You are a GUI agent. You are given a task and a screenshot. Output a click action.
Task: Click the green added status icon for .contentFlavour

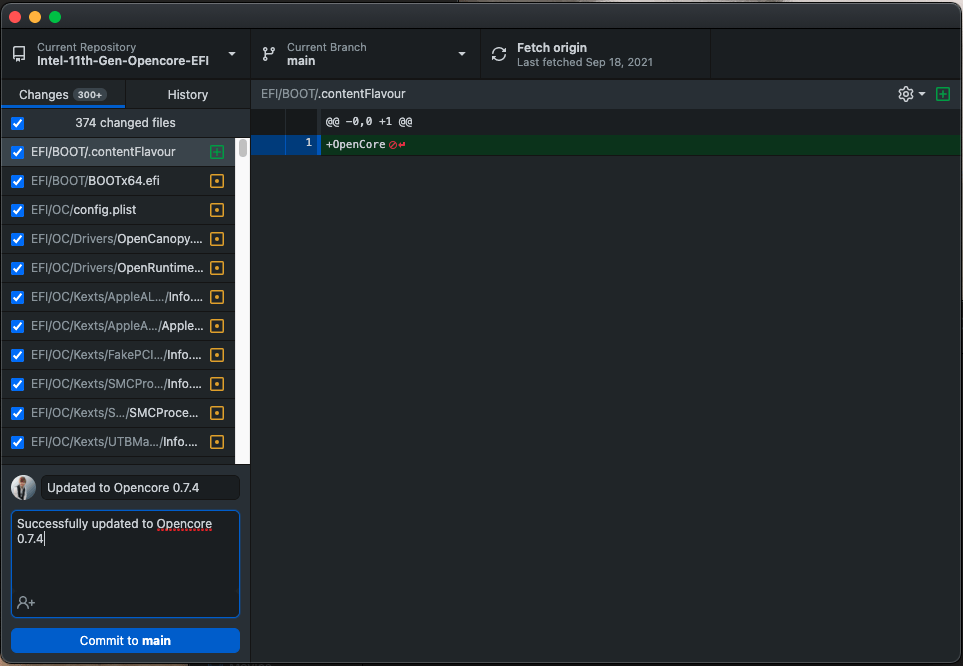217,152
